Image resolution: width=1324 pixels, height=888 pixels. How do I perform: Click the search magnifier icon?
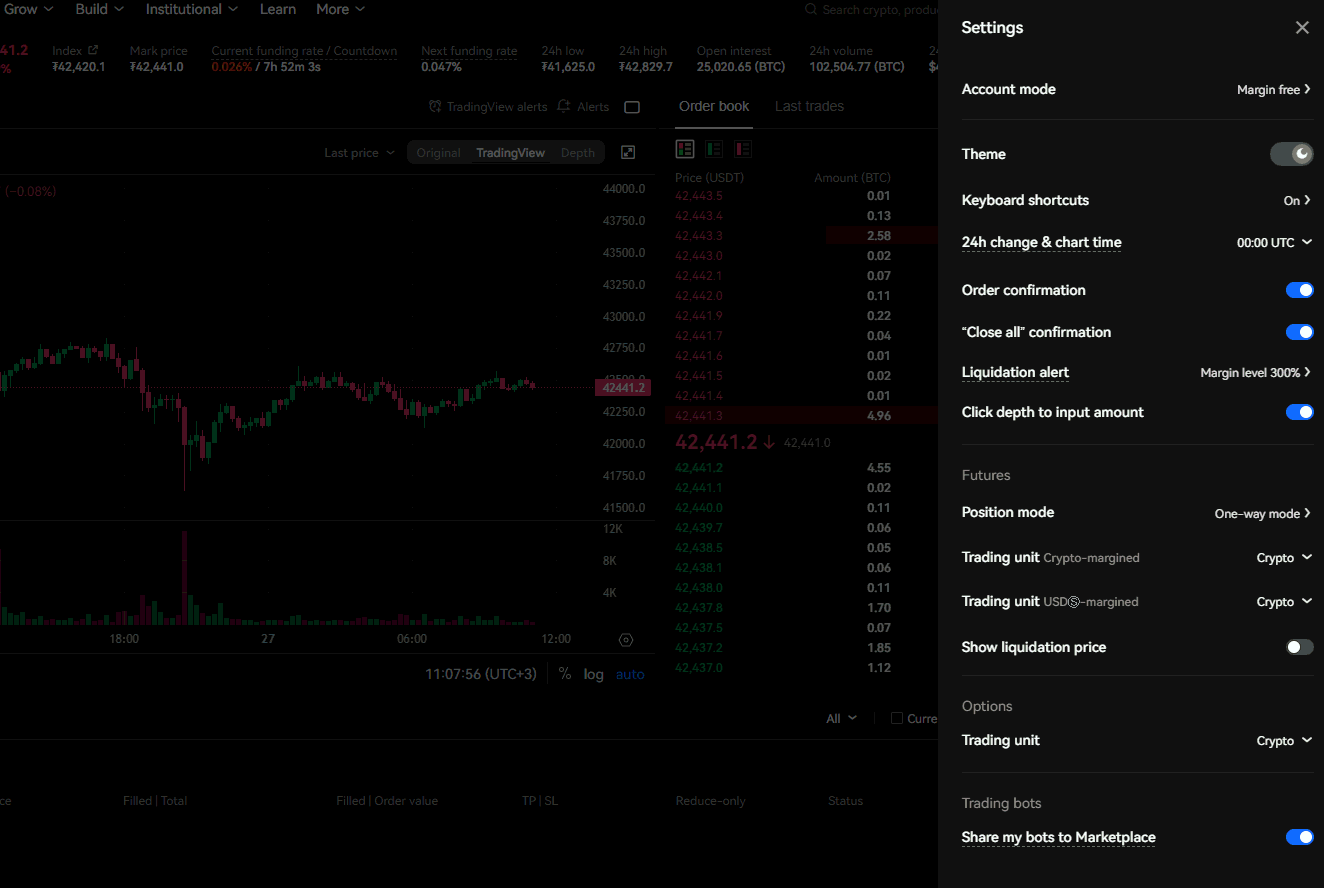pyautogui.click(x=811, y=9)
